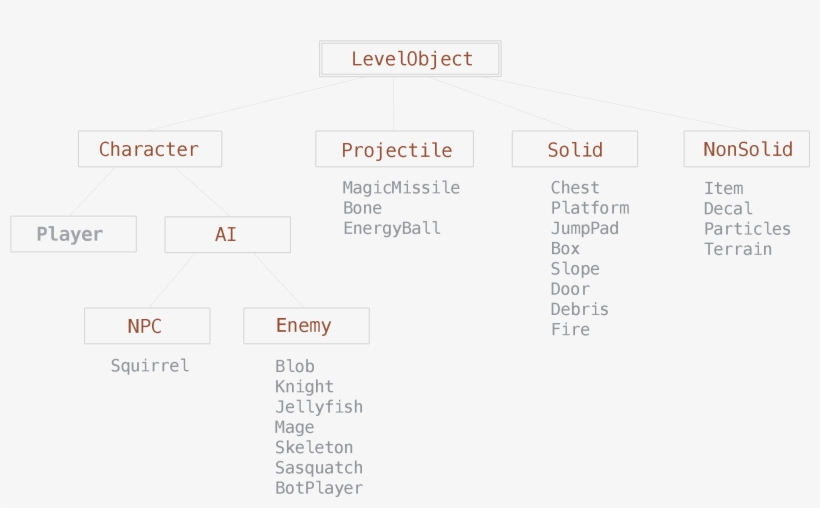Click the Enemy class box
This screenshot has height=508, width=820.
click(305, 326)
